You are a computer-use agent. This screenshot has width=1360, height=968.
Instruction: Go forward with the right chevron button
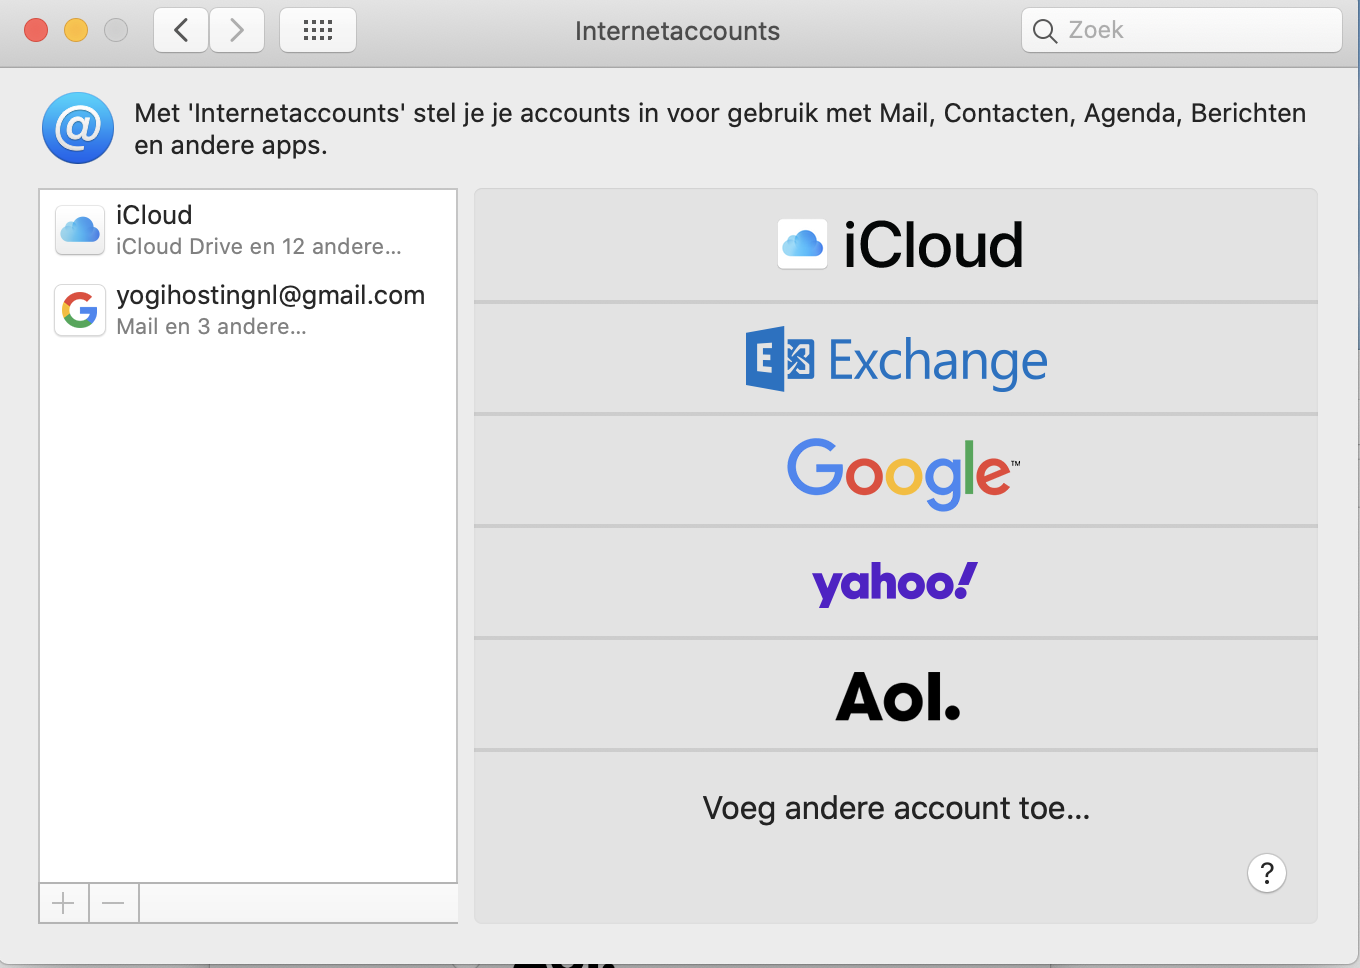pos(237,30)
